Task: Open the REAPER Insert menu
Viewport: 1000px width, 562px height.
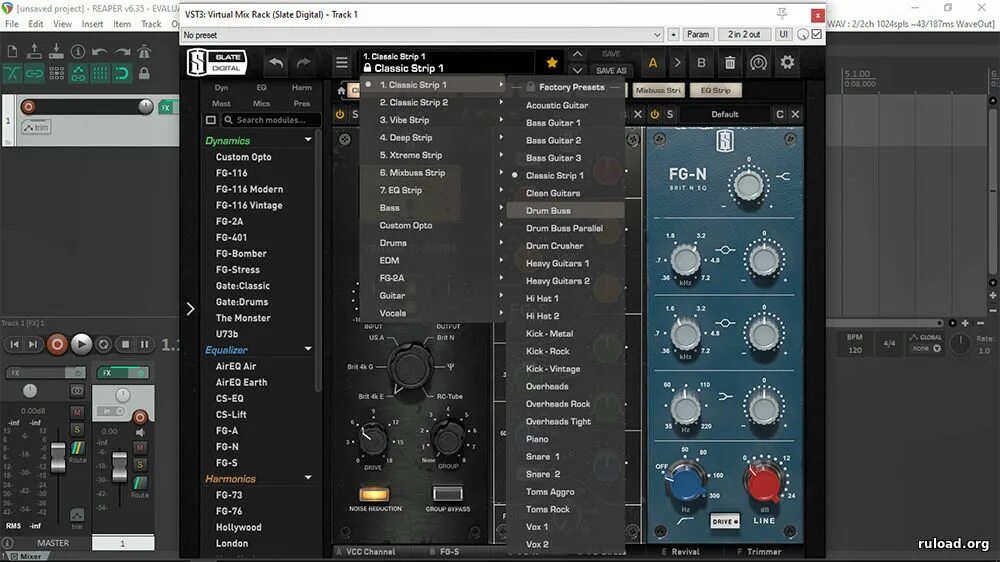Action: tap(92, 24)
